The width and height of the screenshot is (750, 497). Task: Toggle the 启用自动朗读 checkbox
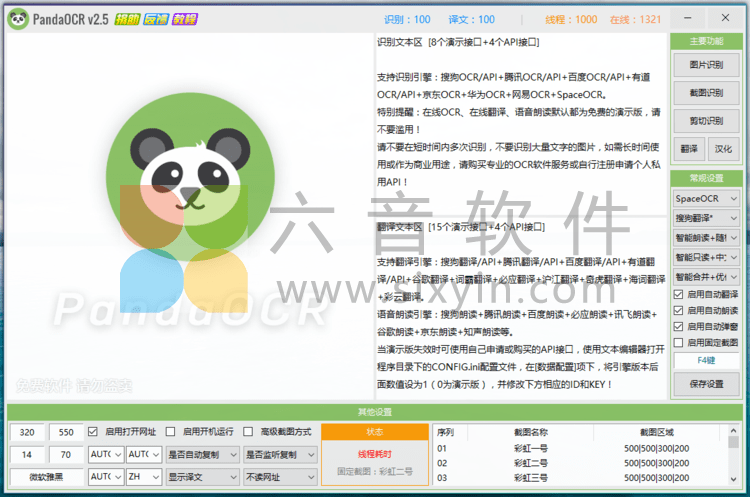[678, 310]
